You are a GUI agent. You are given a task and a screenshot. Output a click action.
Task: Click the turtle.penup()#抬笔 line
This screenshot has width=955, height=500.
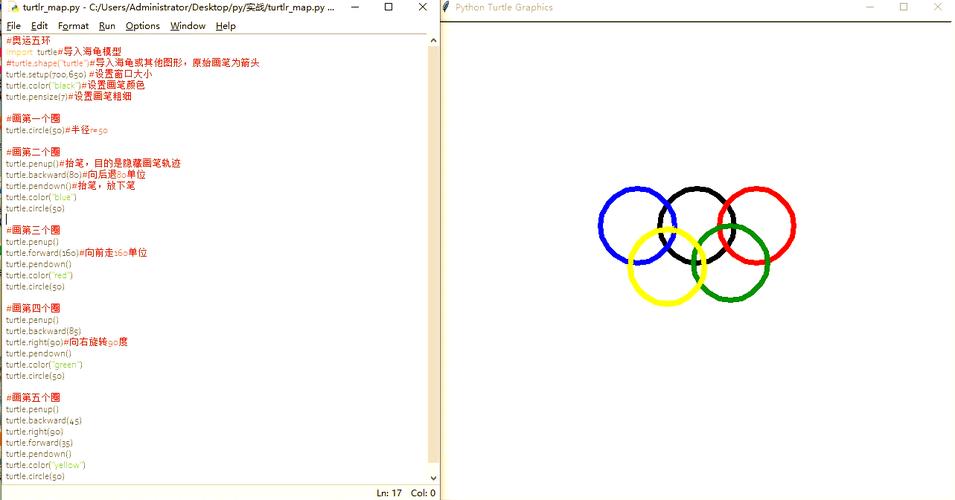[x=93, y=163]
